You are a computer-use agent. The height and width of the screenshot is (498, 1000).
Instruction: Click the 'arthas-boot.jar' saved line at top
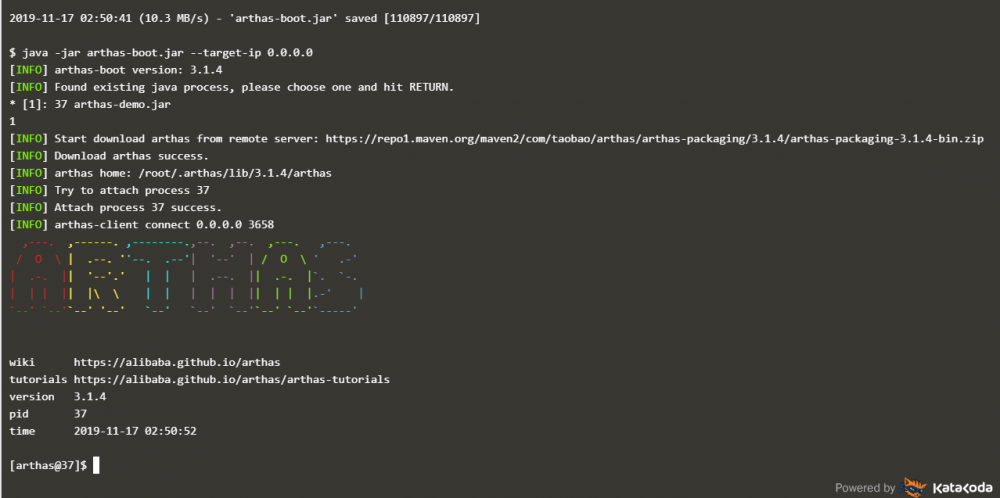click(x=250, y=18)
